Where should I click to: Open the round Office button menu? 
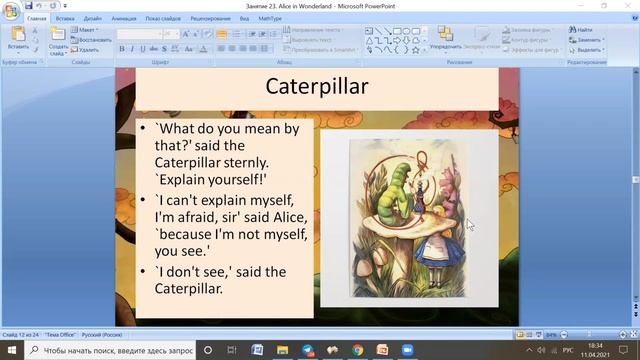(x=11, y=10)
